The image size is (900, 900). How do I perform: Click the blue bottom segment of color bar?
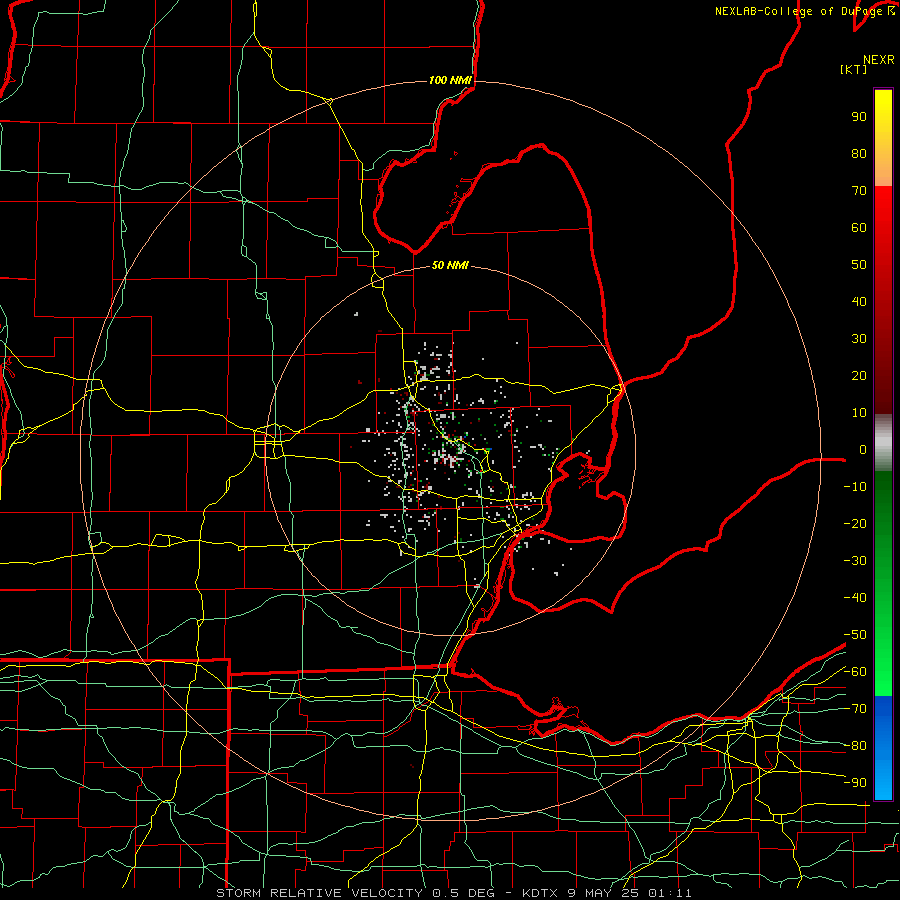(x=883, y=748)
